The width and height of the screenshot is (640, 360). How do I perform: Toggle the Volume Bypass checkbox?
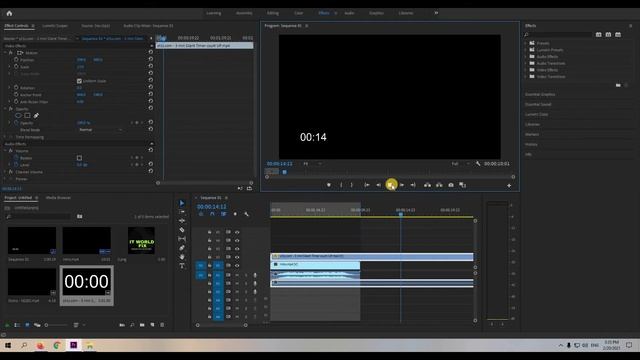coord(79,158)
